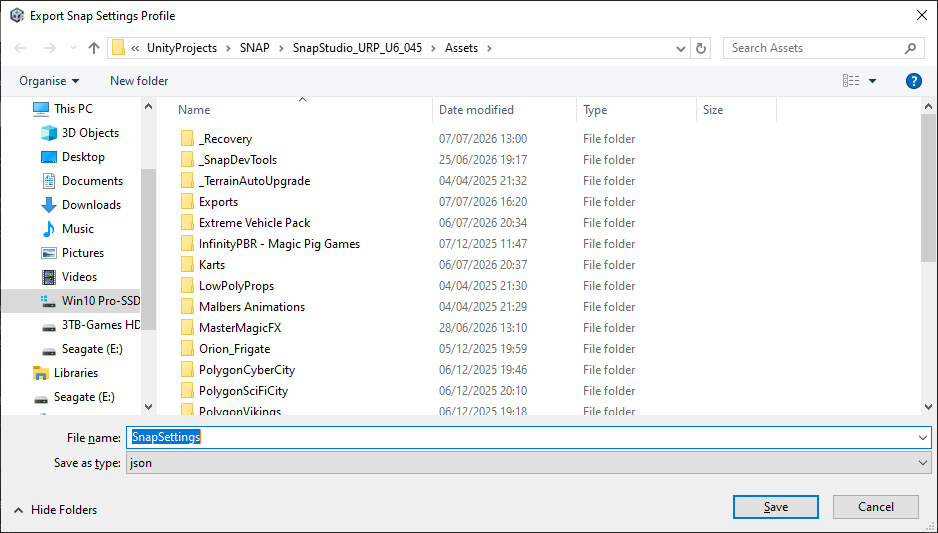Sort by Date modified column
The width and height of the screenshot is (938, 533).
click(476, 109)
